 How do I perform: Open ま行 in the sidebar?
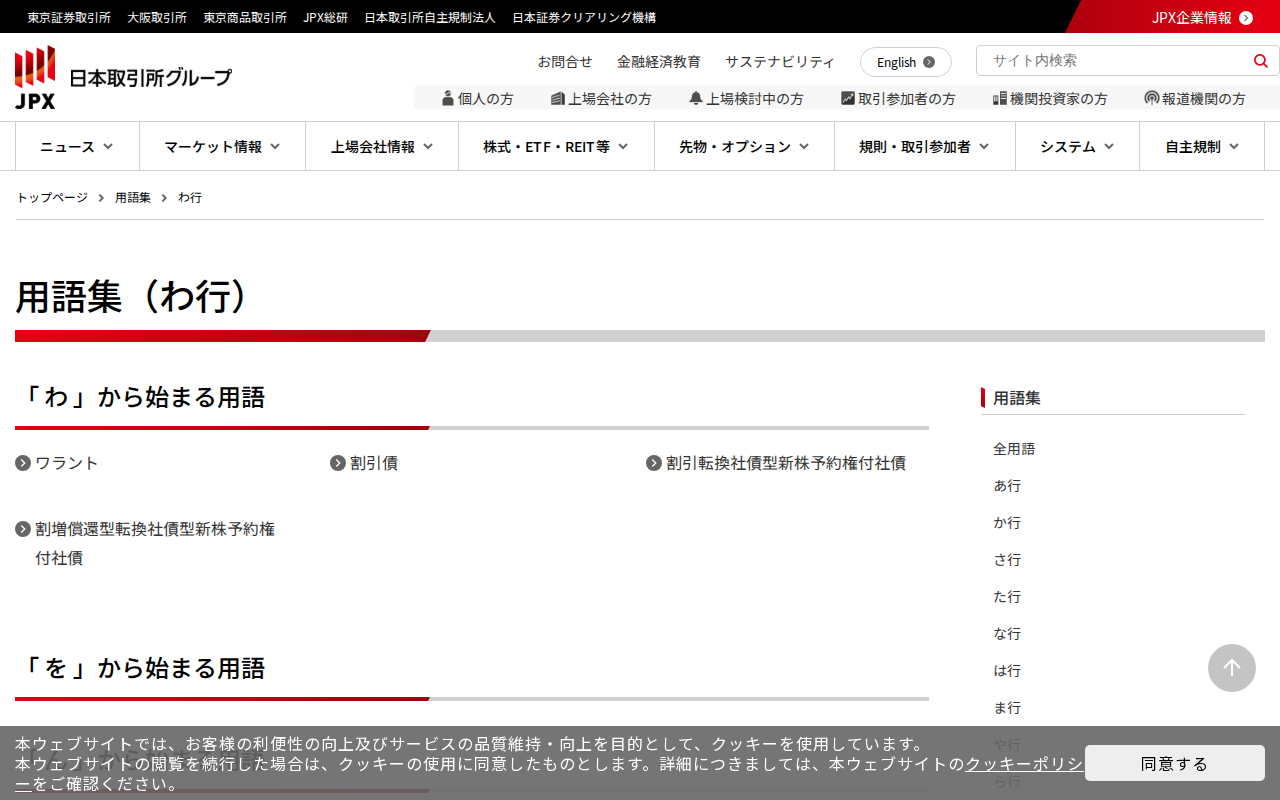coord(1007,708)
